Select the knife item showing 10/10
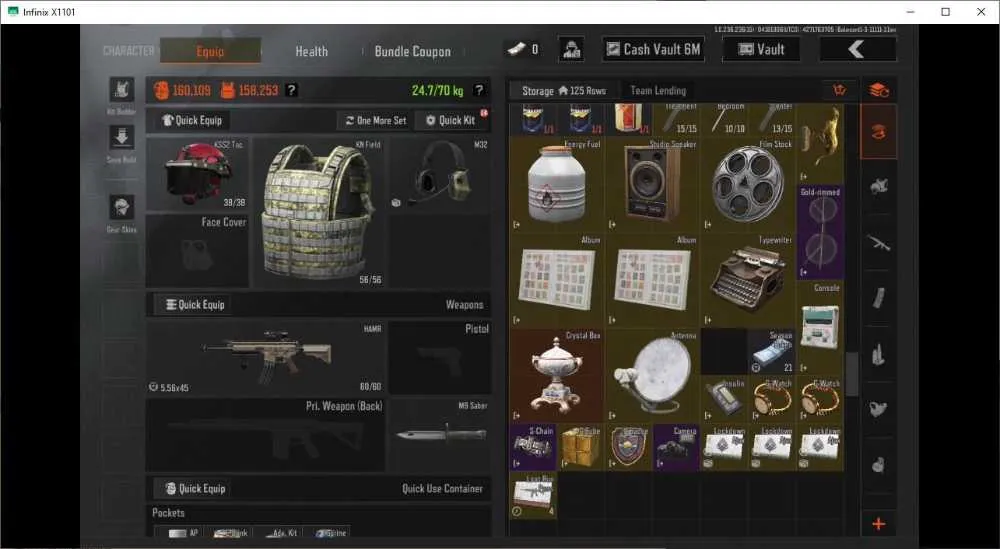This screenshot has width=1000, height=549. (x=724, y=119)
